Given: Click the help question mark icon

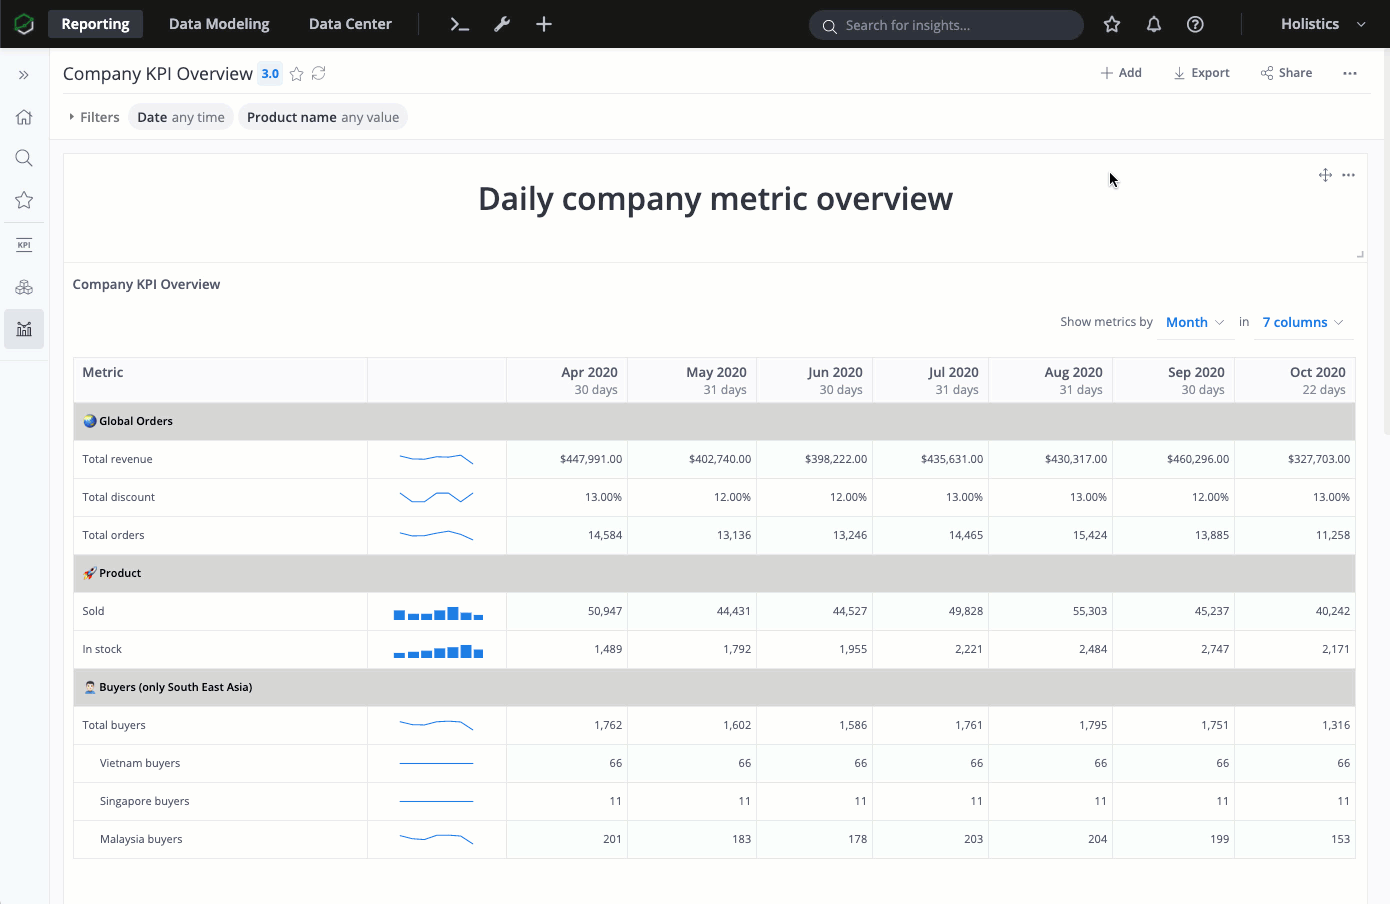Looking at the screenshot, I should point(1195,24).
